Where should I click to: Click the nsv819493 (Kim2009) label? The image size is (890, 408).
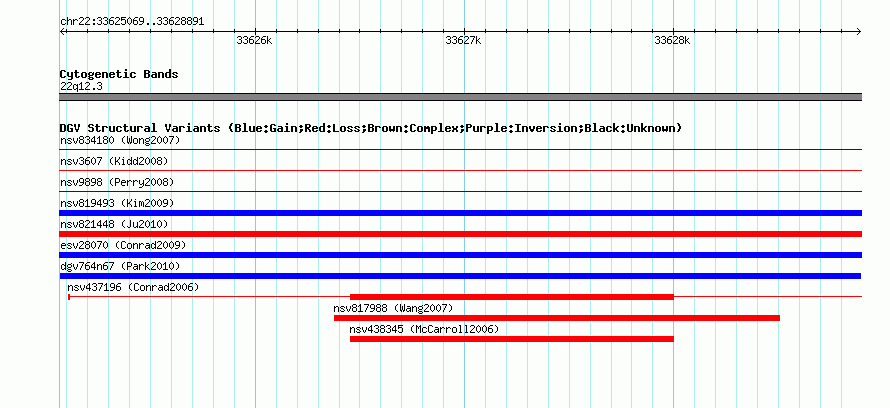(x=117, y=203)
